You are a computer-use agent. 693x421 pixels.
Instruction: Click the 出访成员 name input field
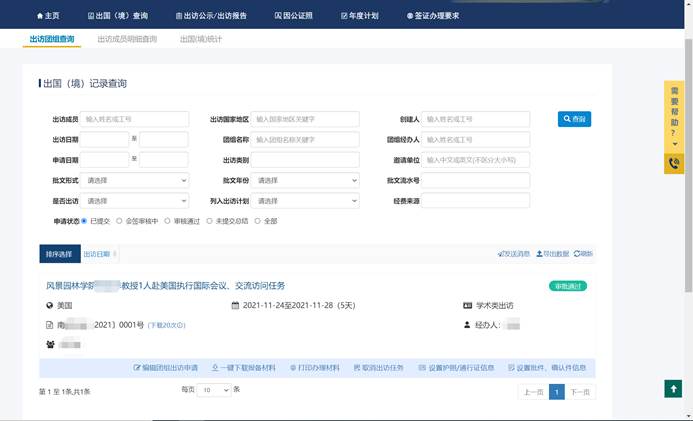click(135, 119)
